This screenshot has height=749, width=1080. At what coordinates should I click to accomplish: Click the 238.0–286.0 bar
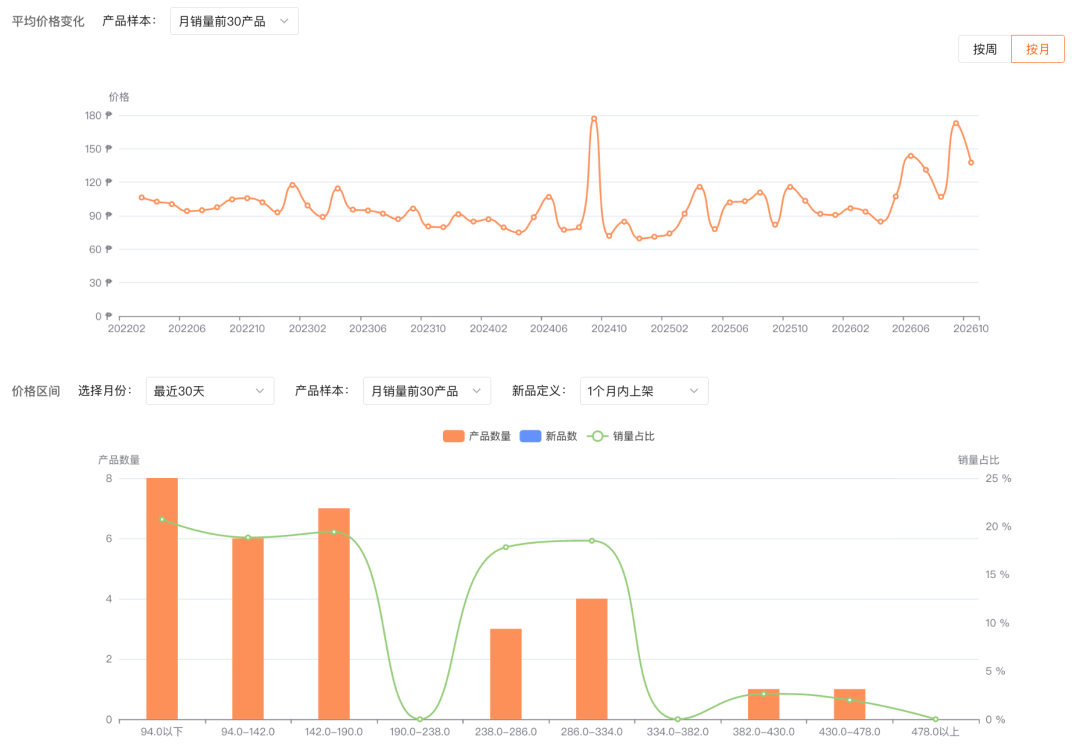[x=506, y=674]
